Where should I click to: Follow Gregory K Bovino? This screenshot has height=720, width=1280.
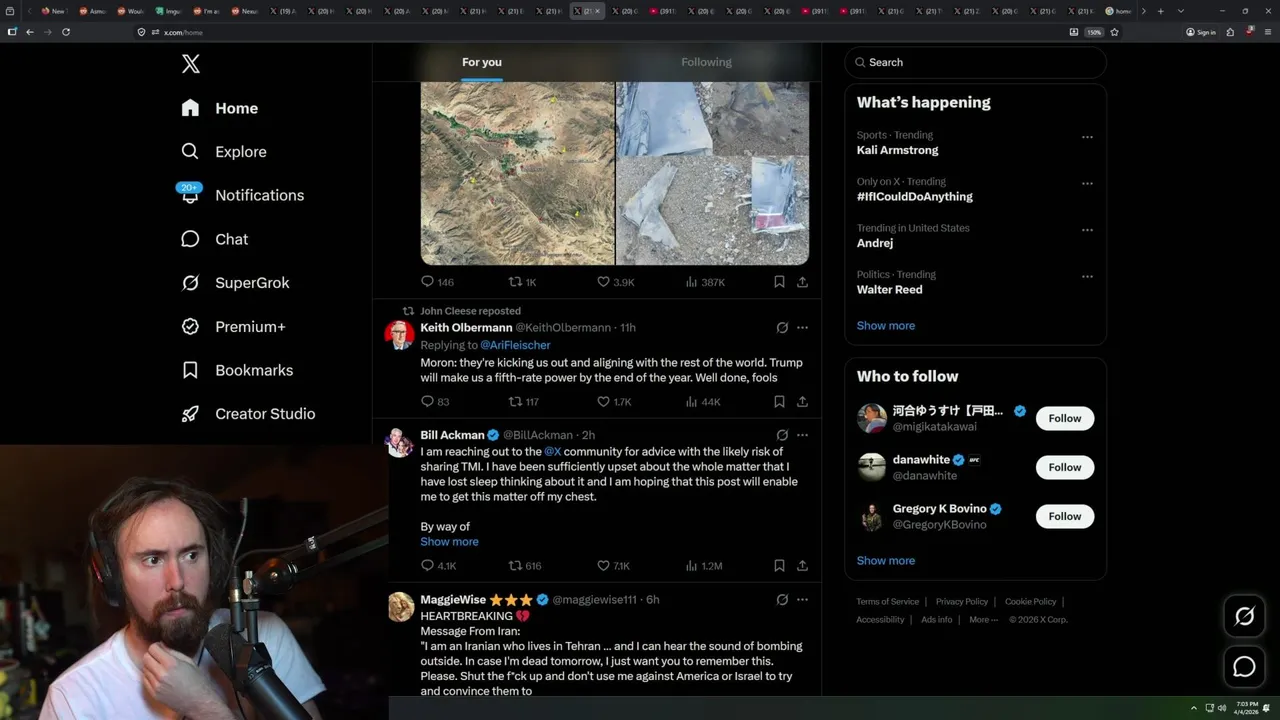pos(1065,516)
